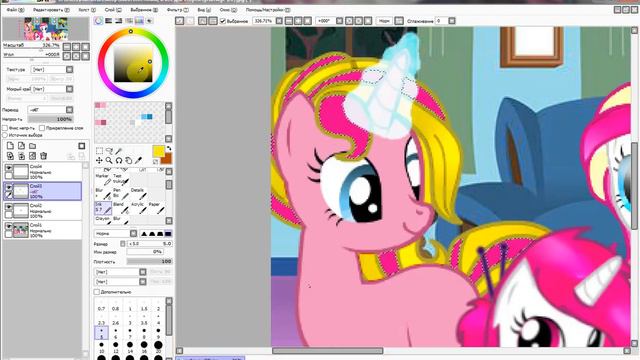Screen dimensions: 640x360
Task: Select the lasso tool
Action: (109, 151)
